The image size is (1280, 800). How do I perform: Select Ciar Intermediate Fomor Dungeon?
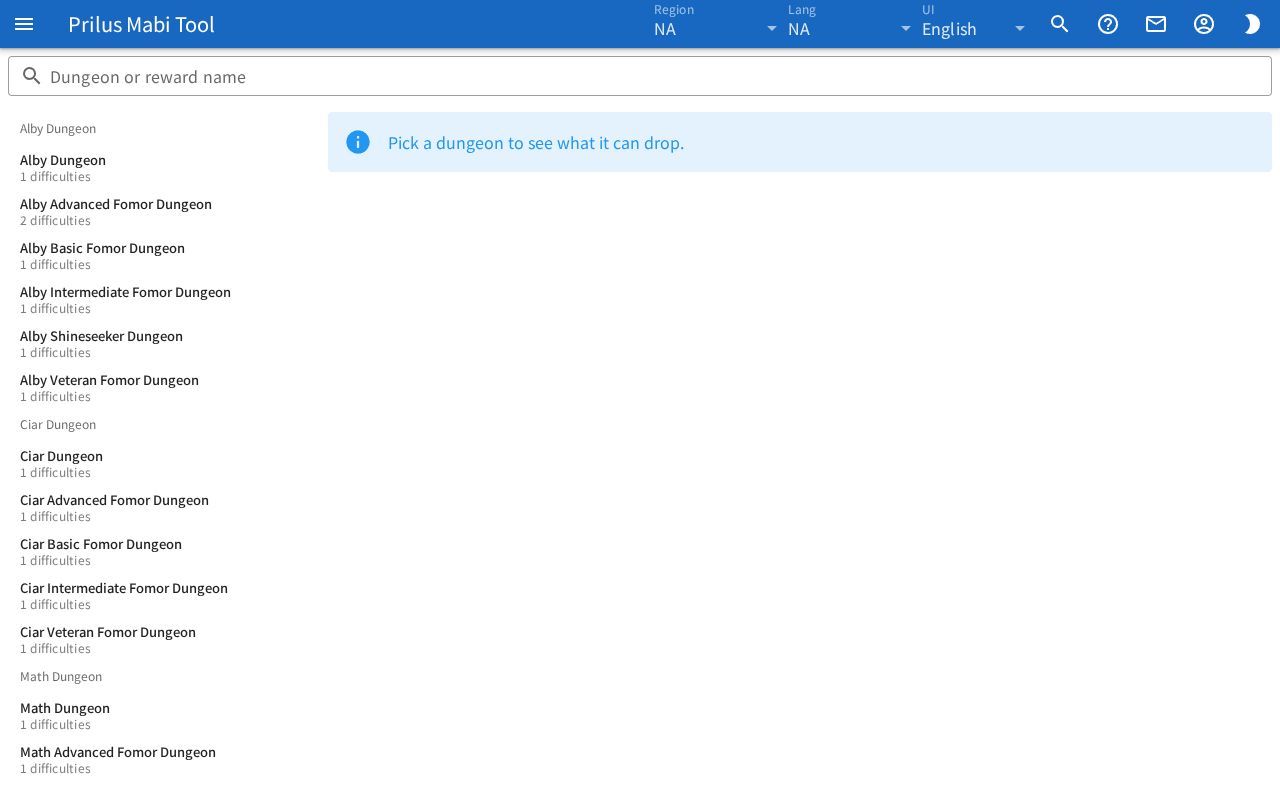[x=160, y=596]
